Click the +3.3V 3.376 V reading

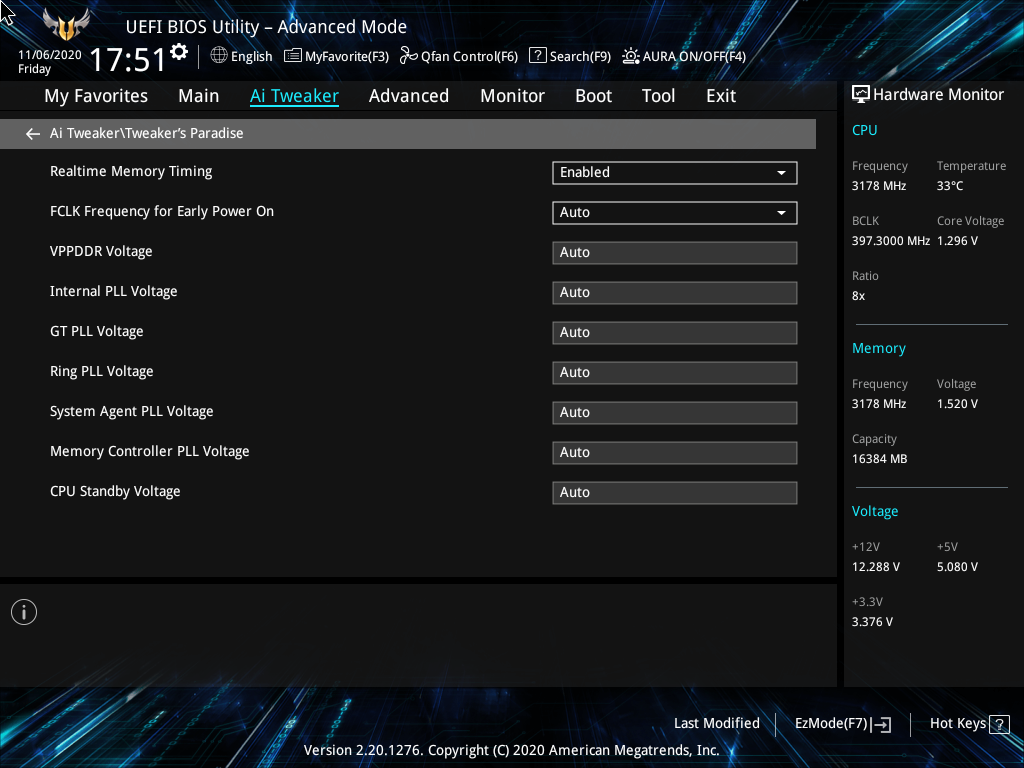point(872,622)
